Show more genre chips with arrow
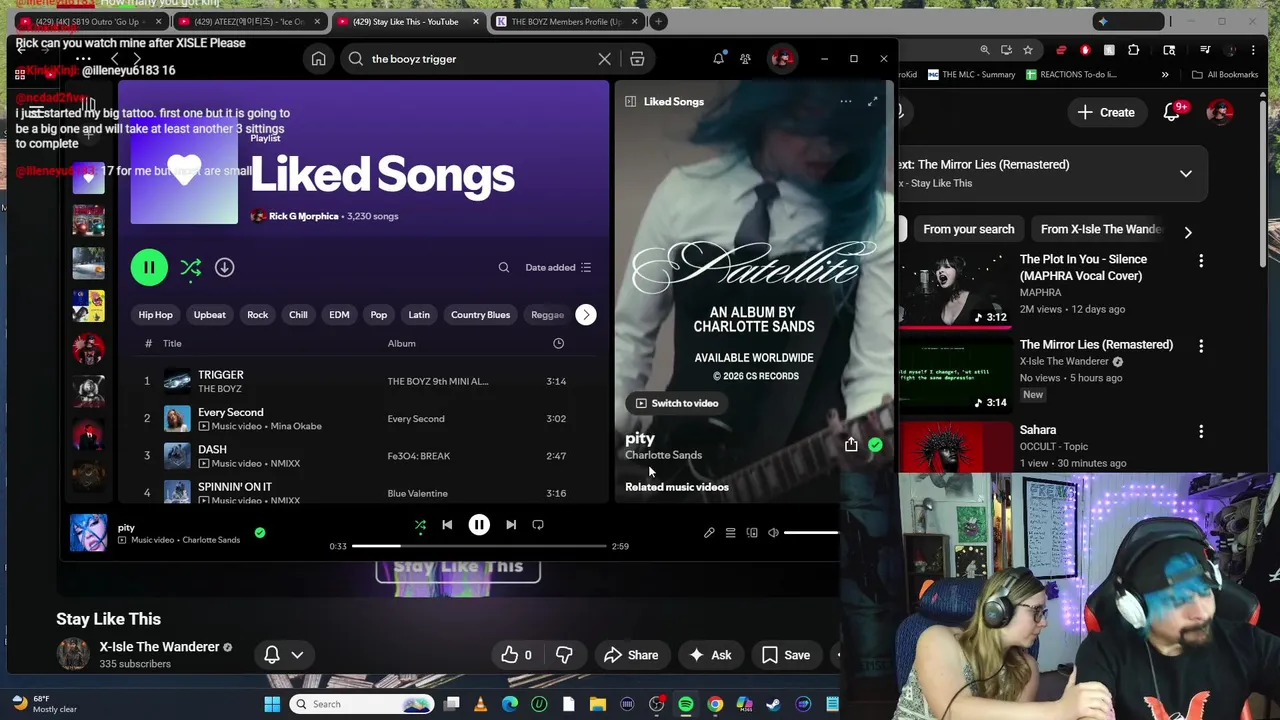 [586, 315]
